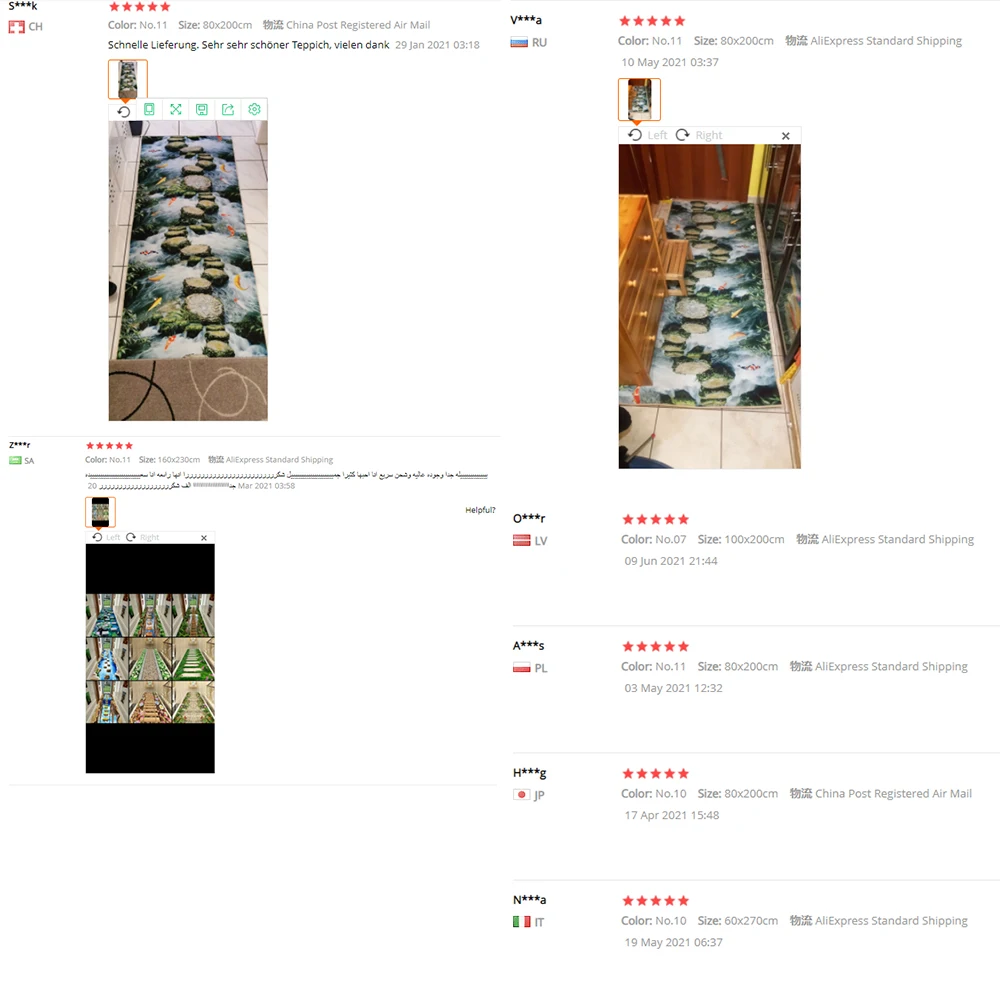Close Z***r's expanded photo viewer
Screen dimensions: 1000x1000
204,538
